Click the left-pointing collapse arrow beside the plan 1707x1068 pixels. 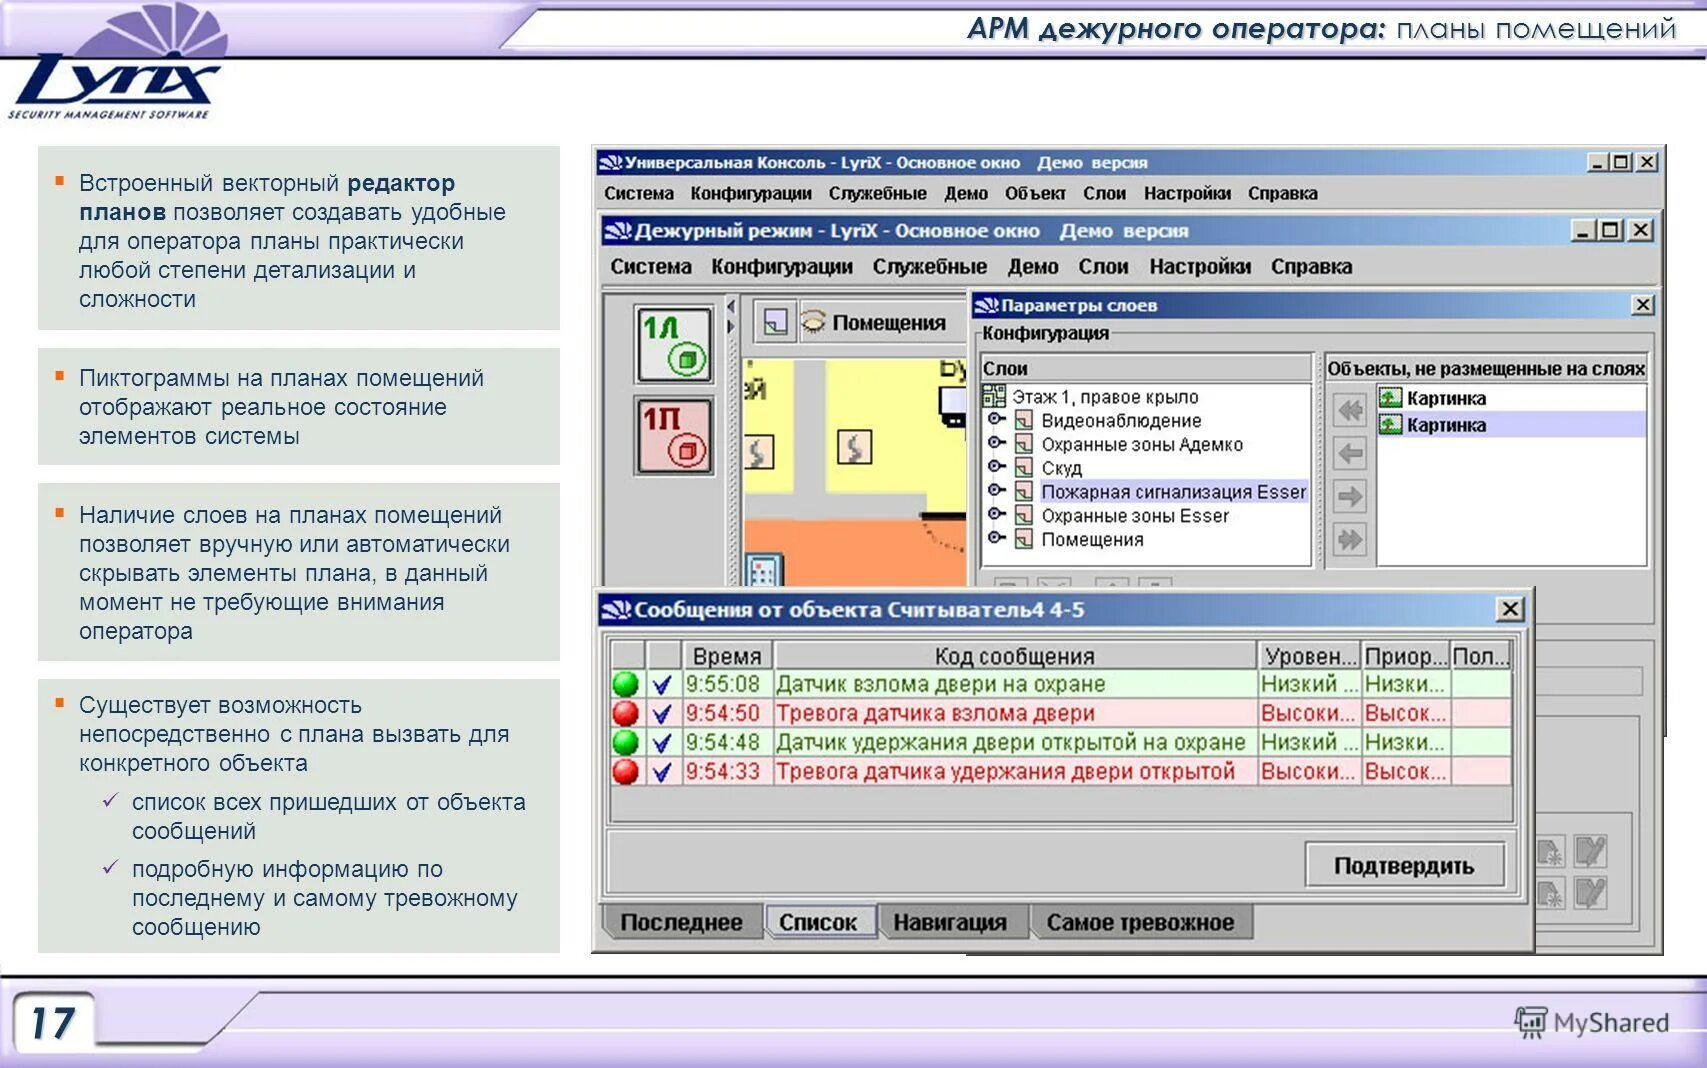click(731, 305)
